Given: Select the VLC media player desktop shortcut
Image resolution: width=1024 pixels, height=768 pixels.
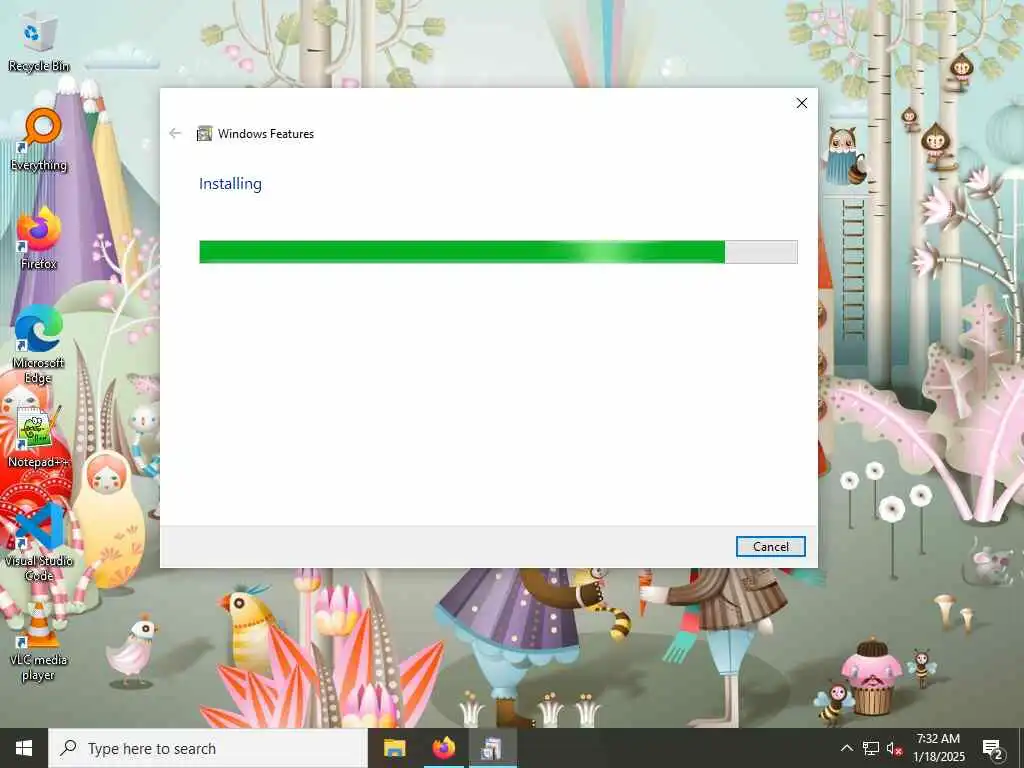Looking at the screenshot, I should coord(39,641).
